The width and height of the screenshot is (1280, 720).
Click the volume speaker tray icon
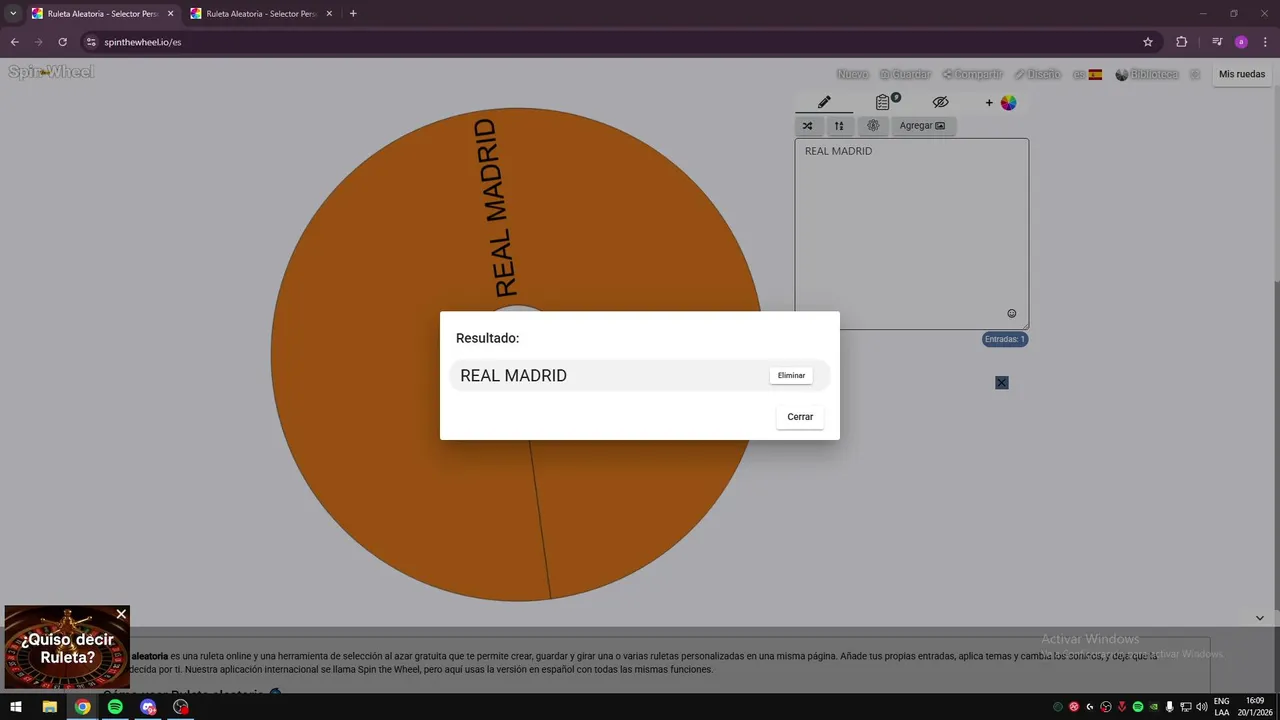tap(1201, 707)
